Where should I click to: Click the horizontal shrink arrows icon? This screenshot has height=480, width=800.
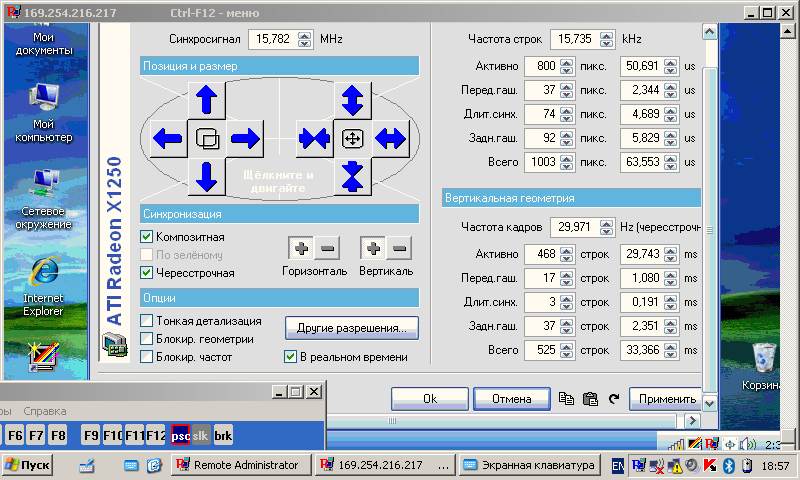click(314, 137)
